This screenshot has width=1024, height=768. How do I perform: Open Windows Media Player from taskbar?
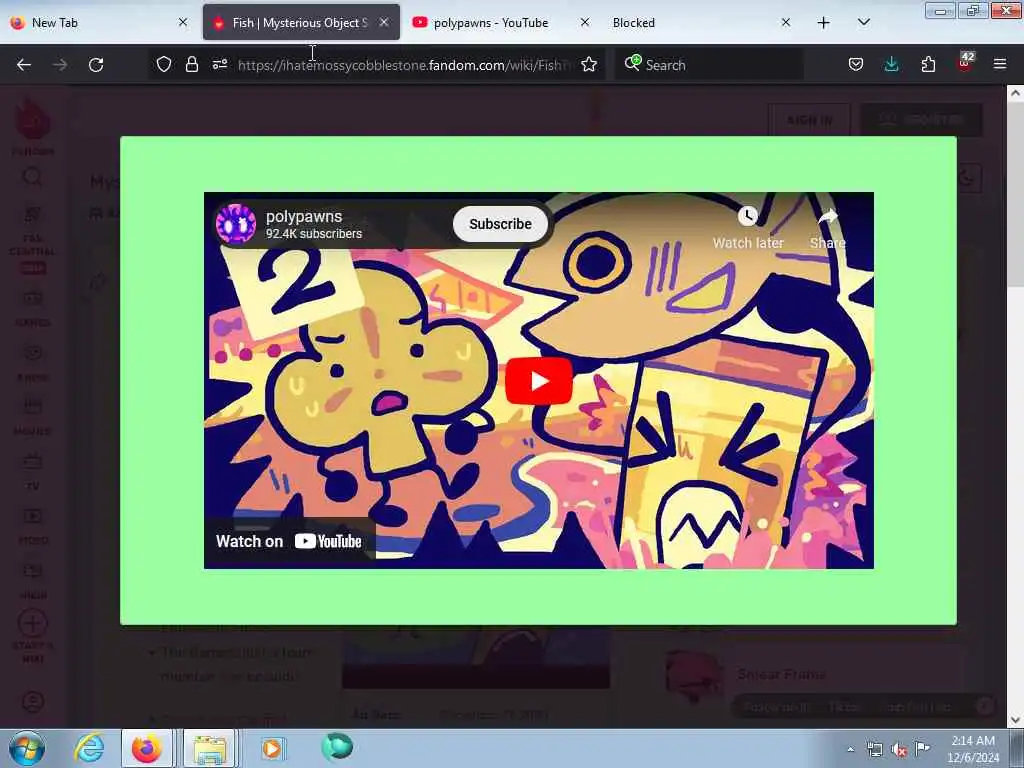coord(272,748)
